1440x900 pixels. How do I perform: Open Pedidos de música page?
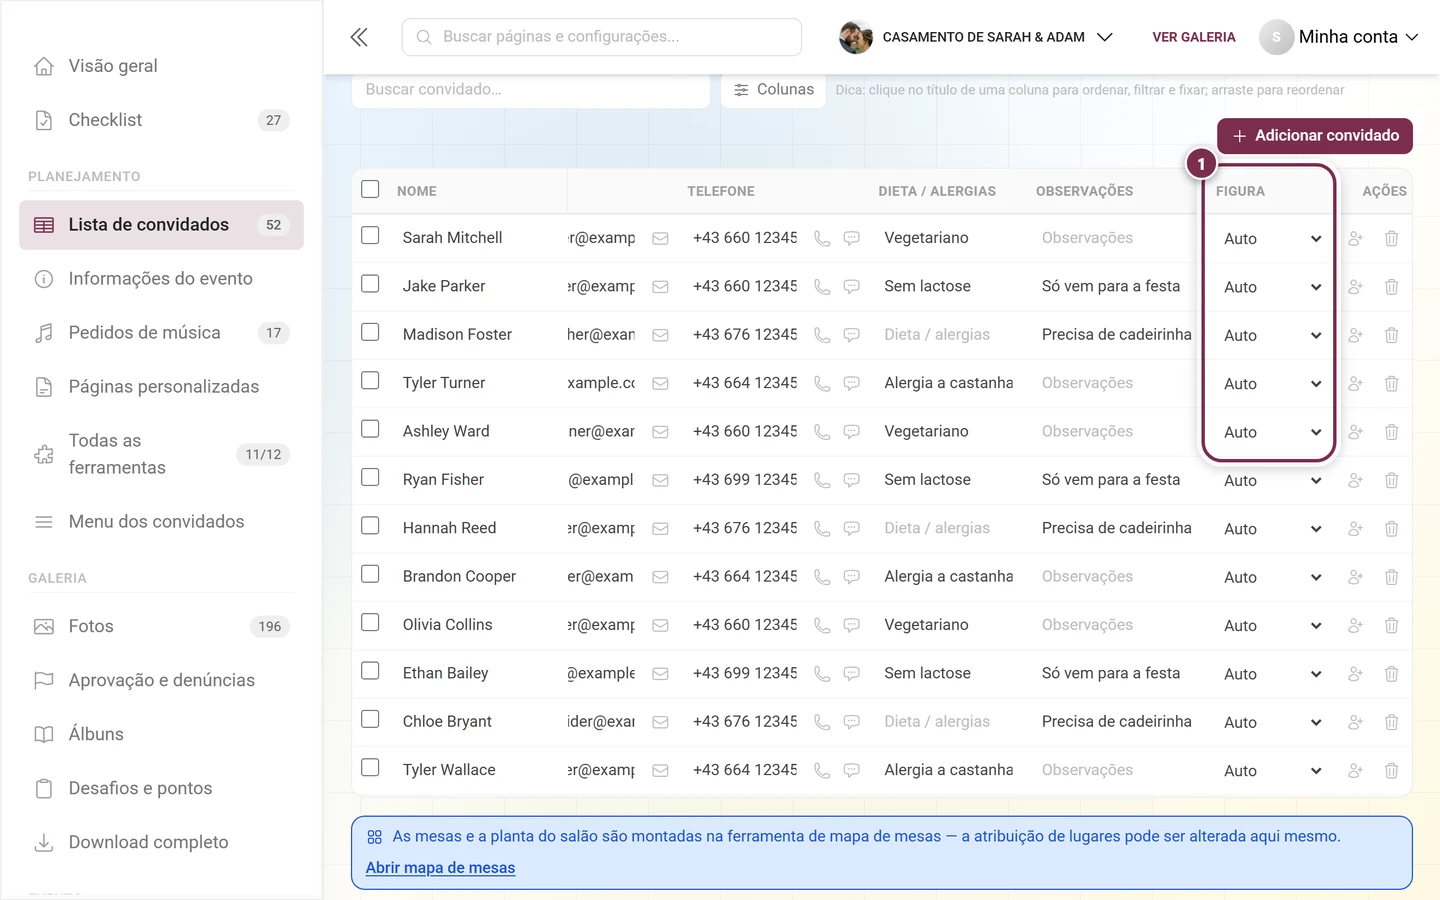pyautogui.click(x=161, y=333)
